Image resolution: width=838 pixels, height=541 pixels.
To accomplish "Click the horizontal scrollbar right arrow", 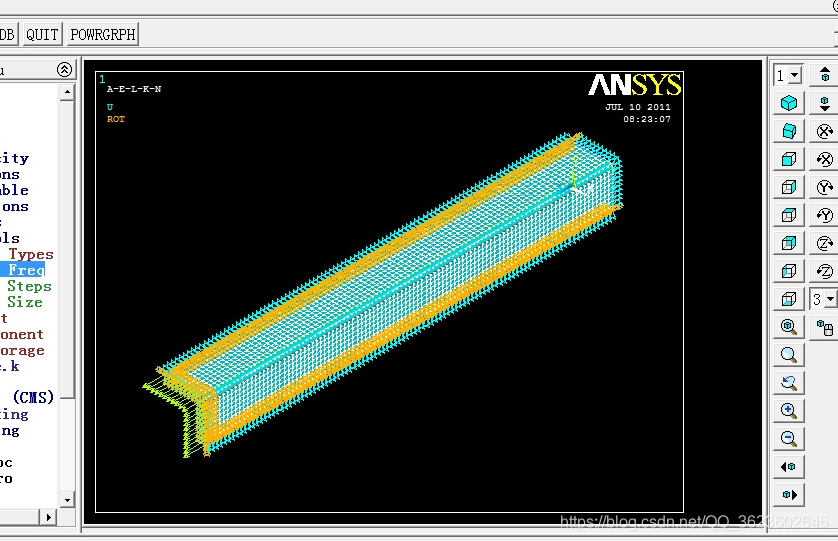I will [x=48, y=517].
